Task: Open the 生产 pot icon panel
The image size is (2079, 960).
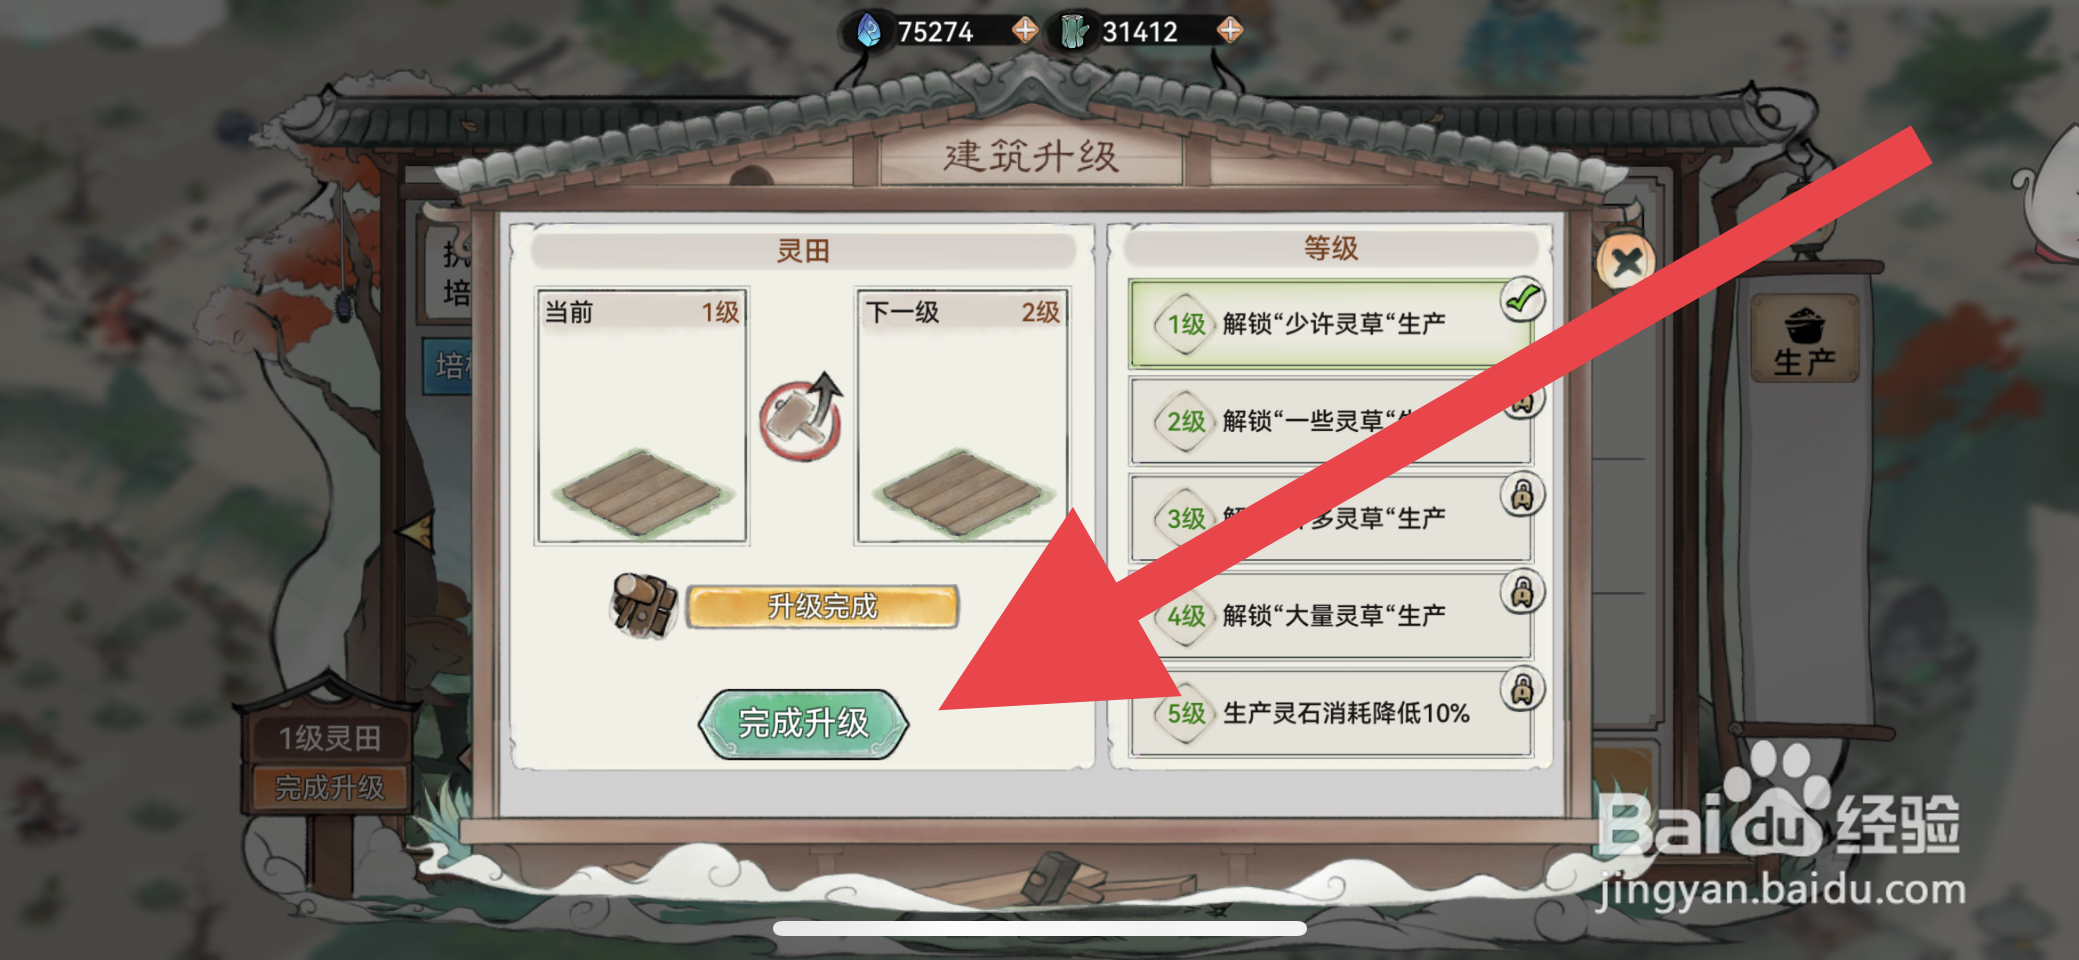Action: (1805, 340)
